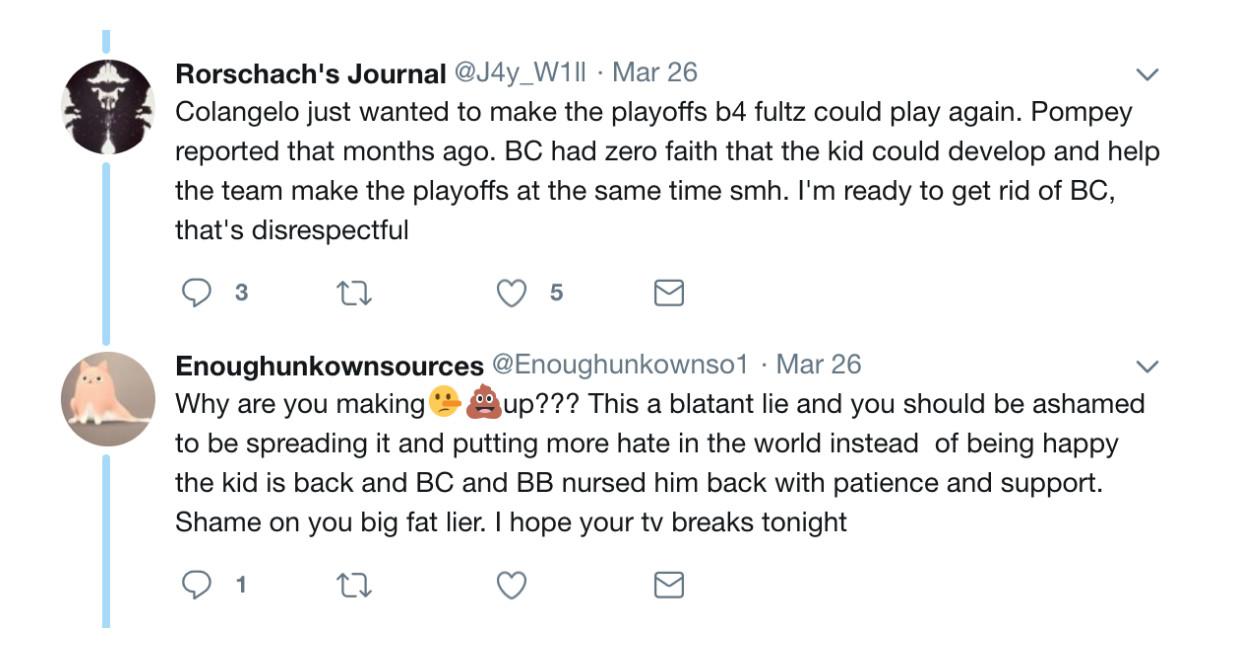
Task: Like Enoughunkownsources tweet
Action: click(512, 585)
